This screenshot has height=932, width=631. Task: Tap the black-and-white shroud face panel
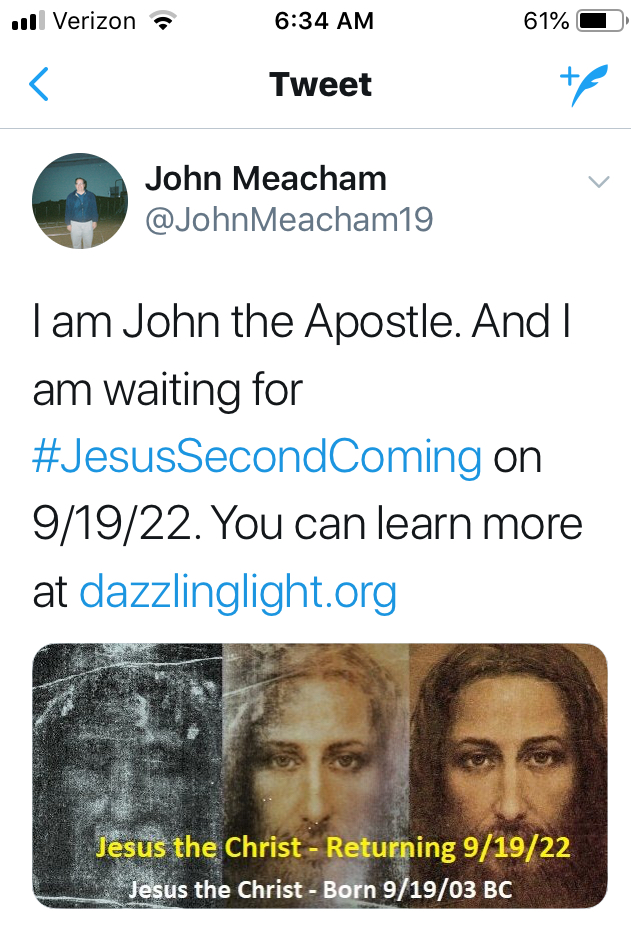pos(127,740)
